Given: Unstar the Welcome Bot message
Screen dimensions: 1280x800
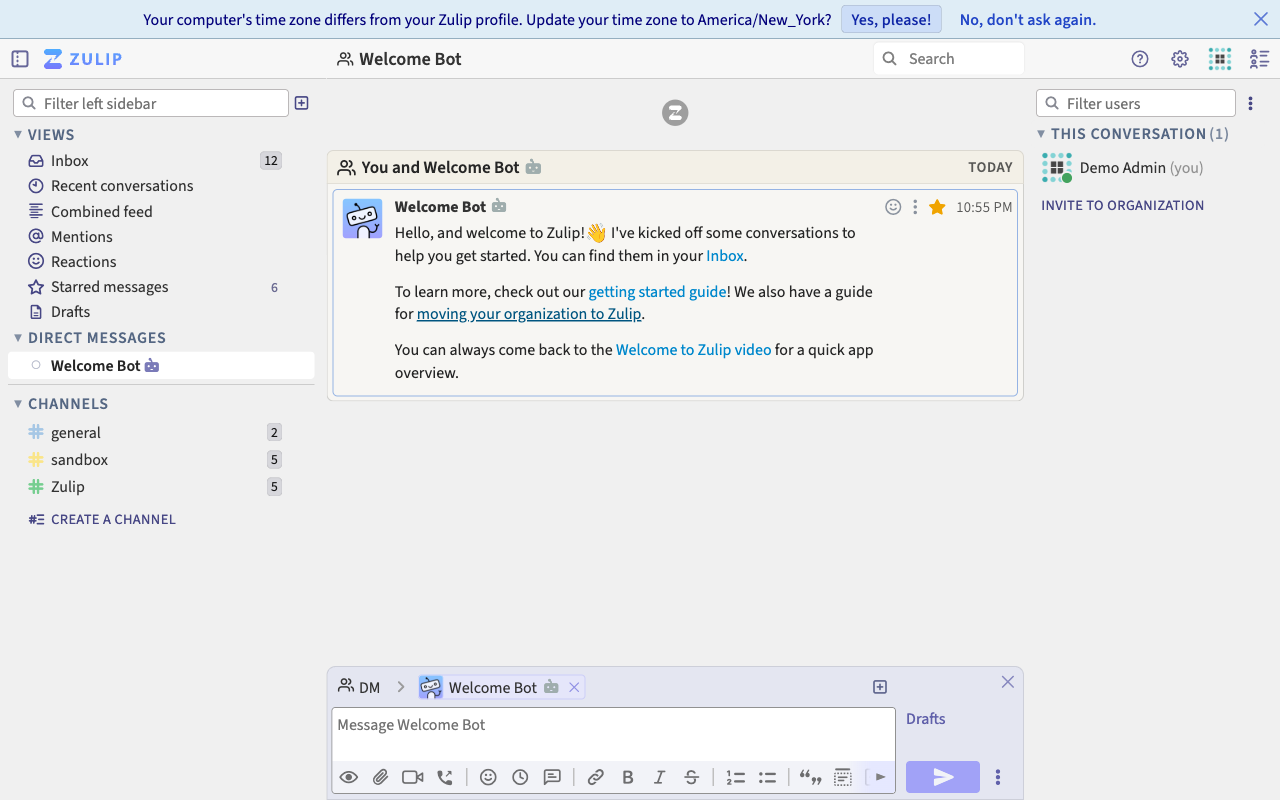Looking at the screenshot, I should [x=937, y=207].
